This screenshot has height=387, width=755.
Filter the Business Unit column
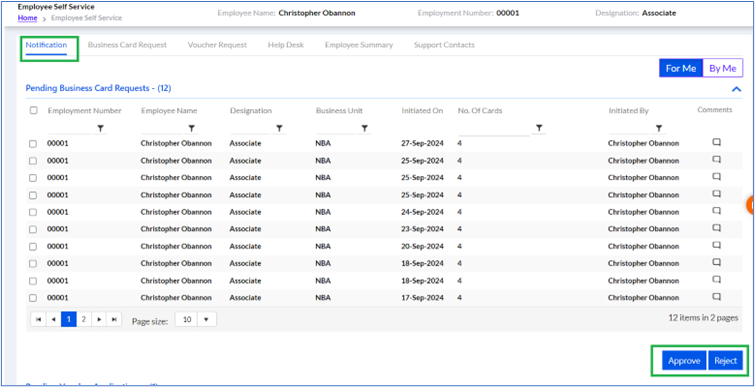364,129
